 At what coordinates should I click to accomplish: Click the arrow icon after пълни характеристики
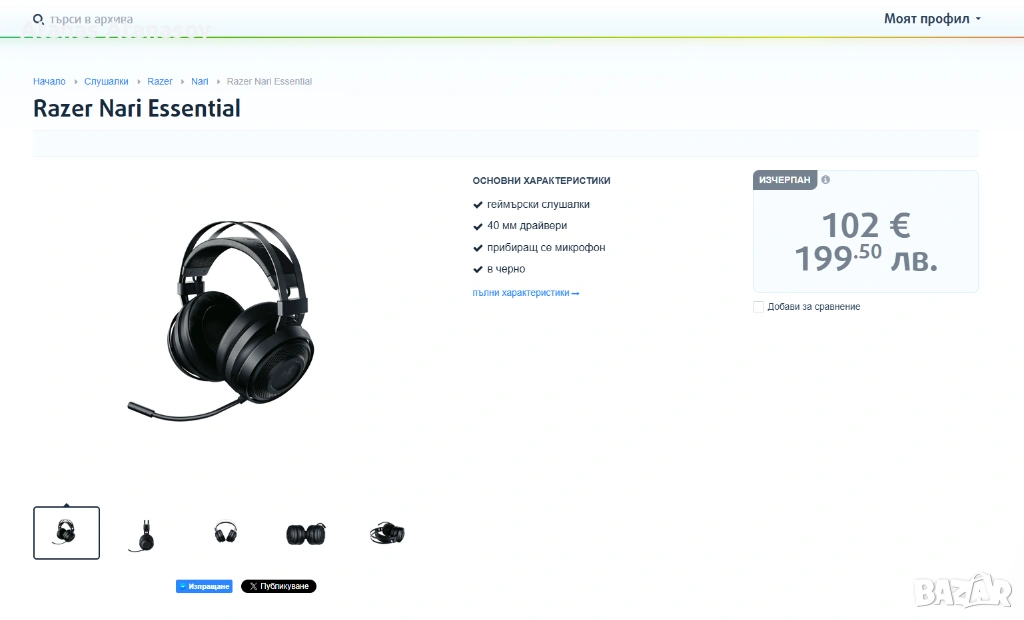(x=575, y=294)
